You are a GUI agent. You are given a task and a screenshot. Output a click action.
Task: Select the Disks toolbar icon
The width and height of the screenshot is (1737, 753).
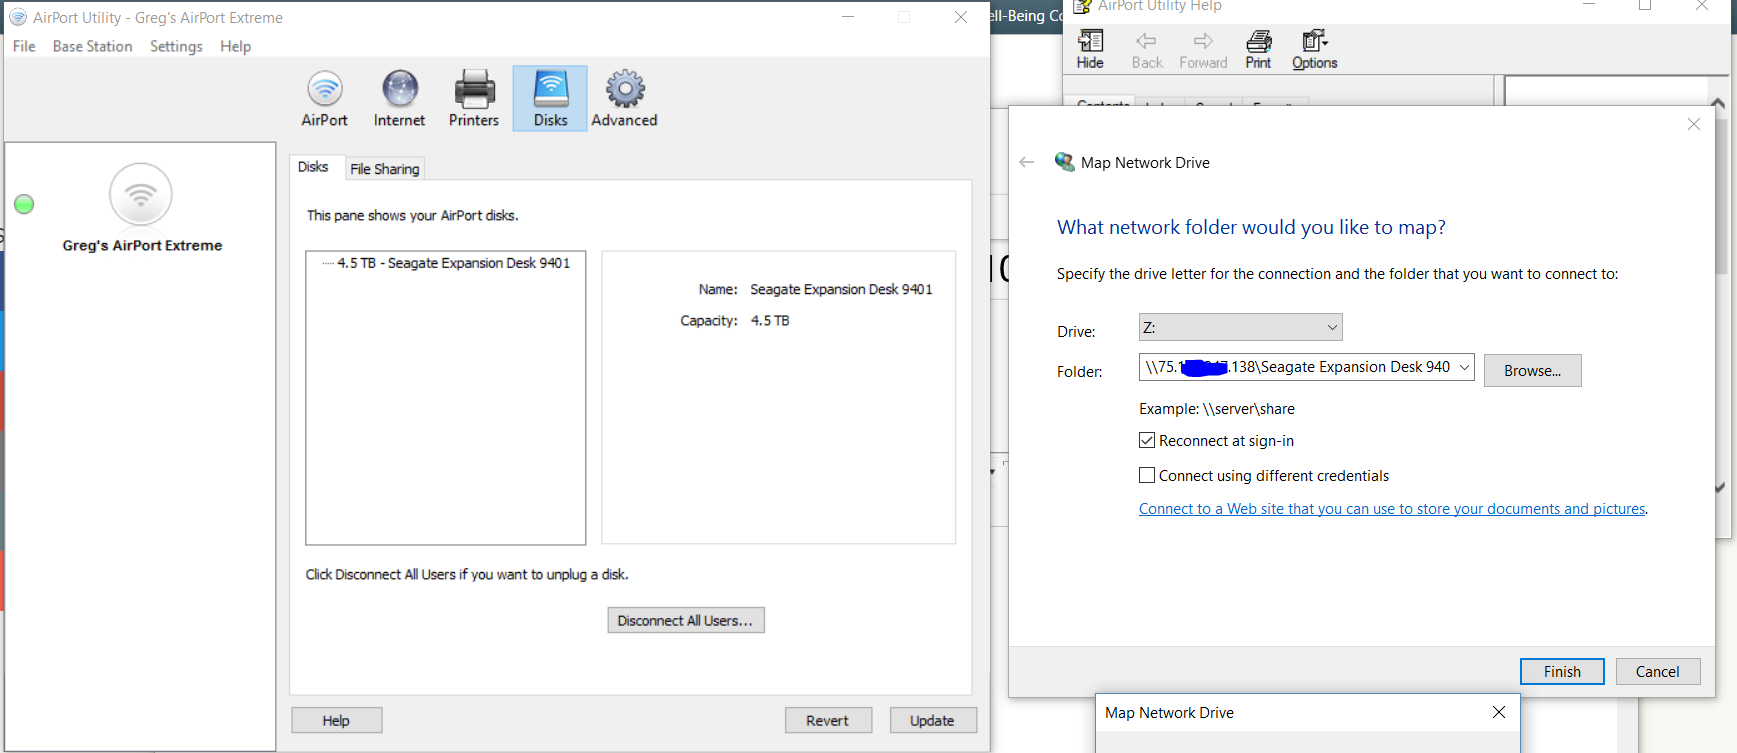(550, 98)
